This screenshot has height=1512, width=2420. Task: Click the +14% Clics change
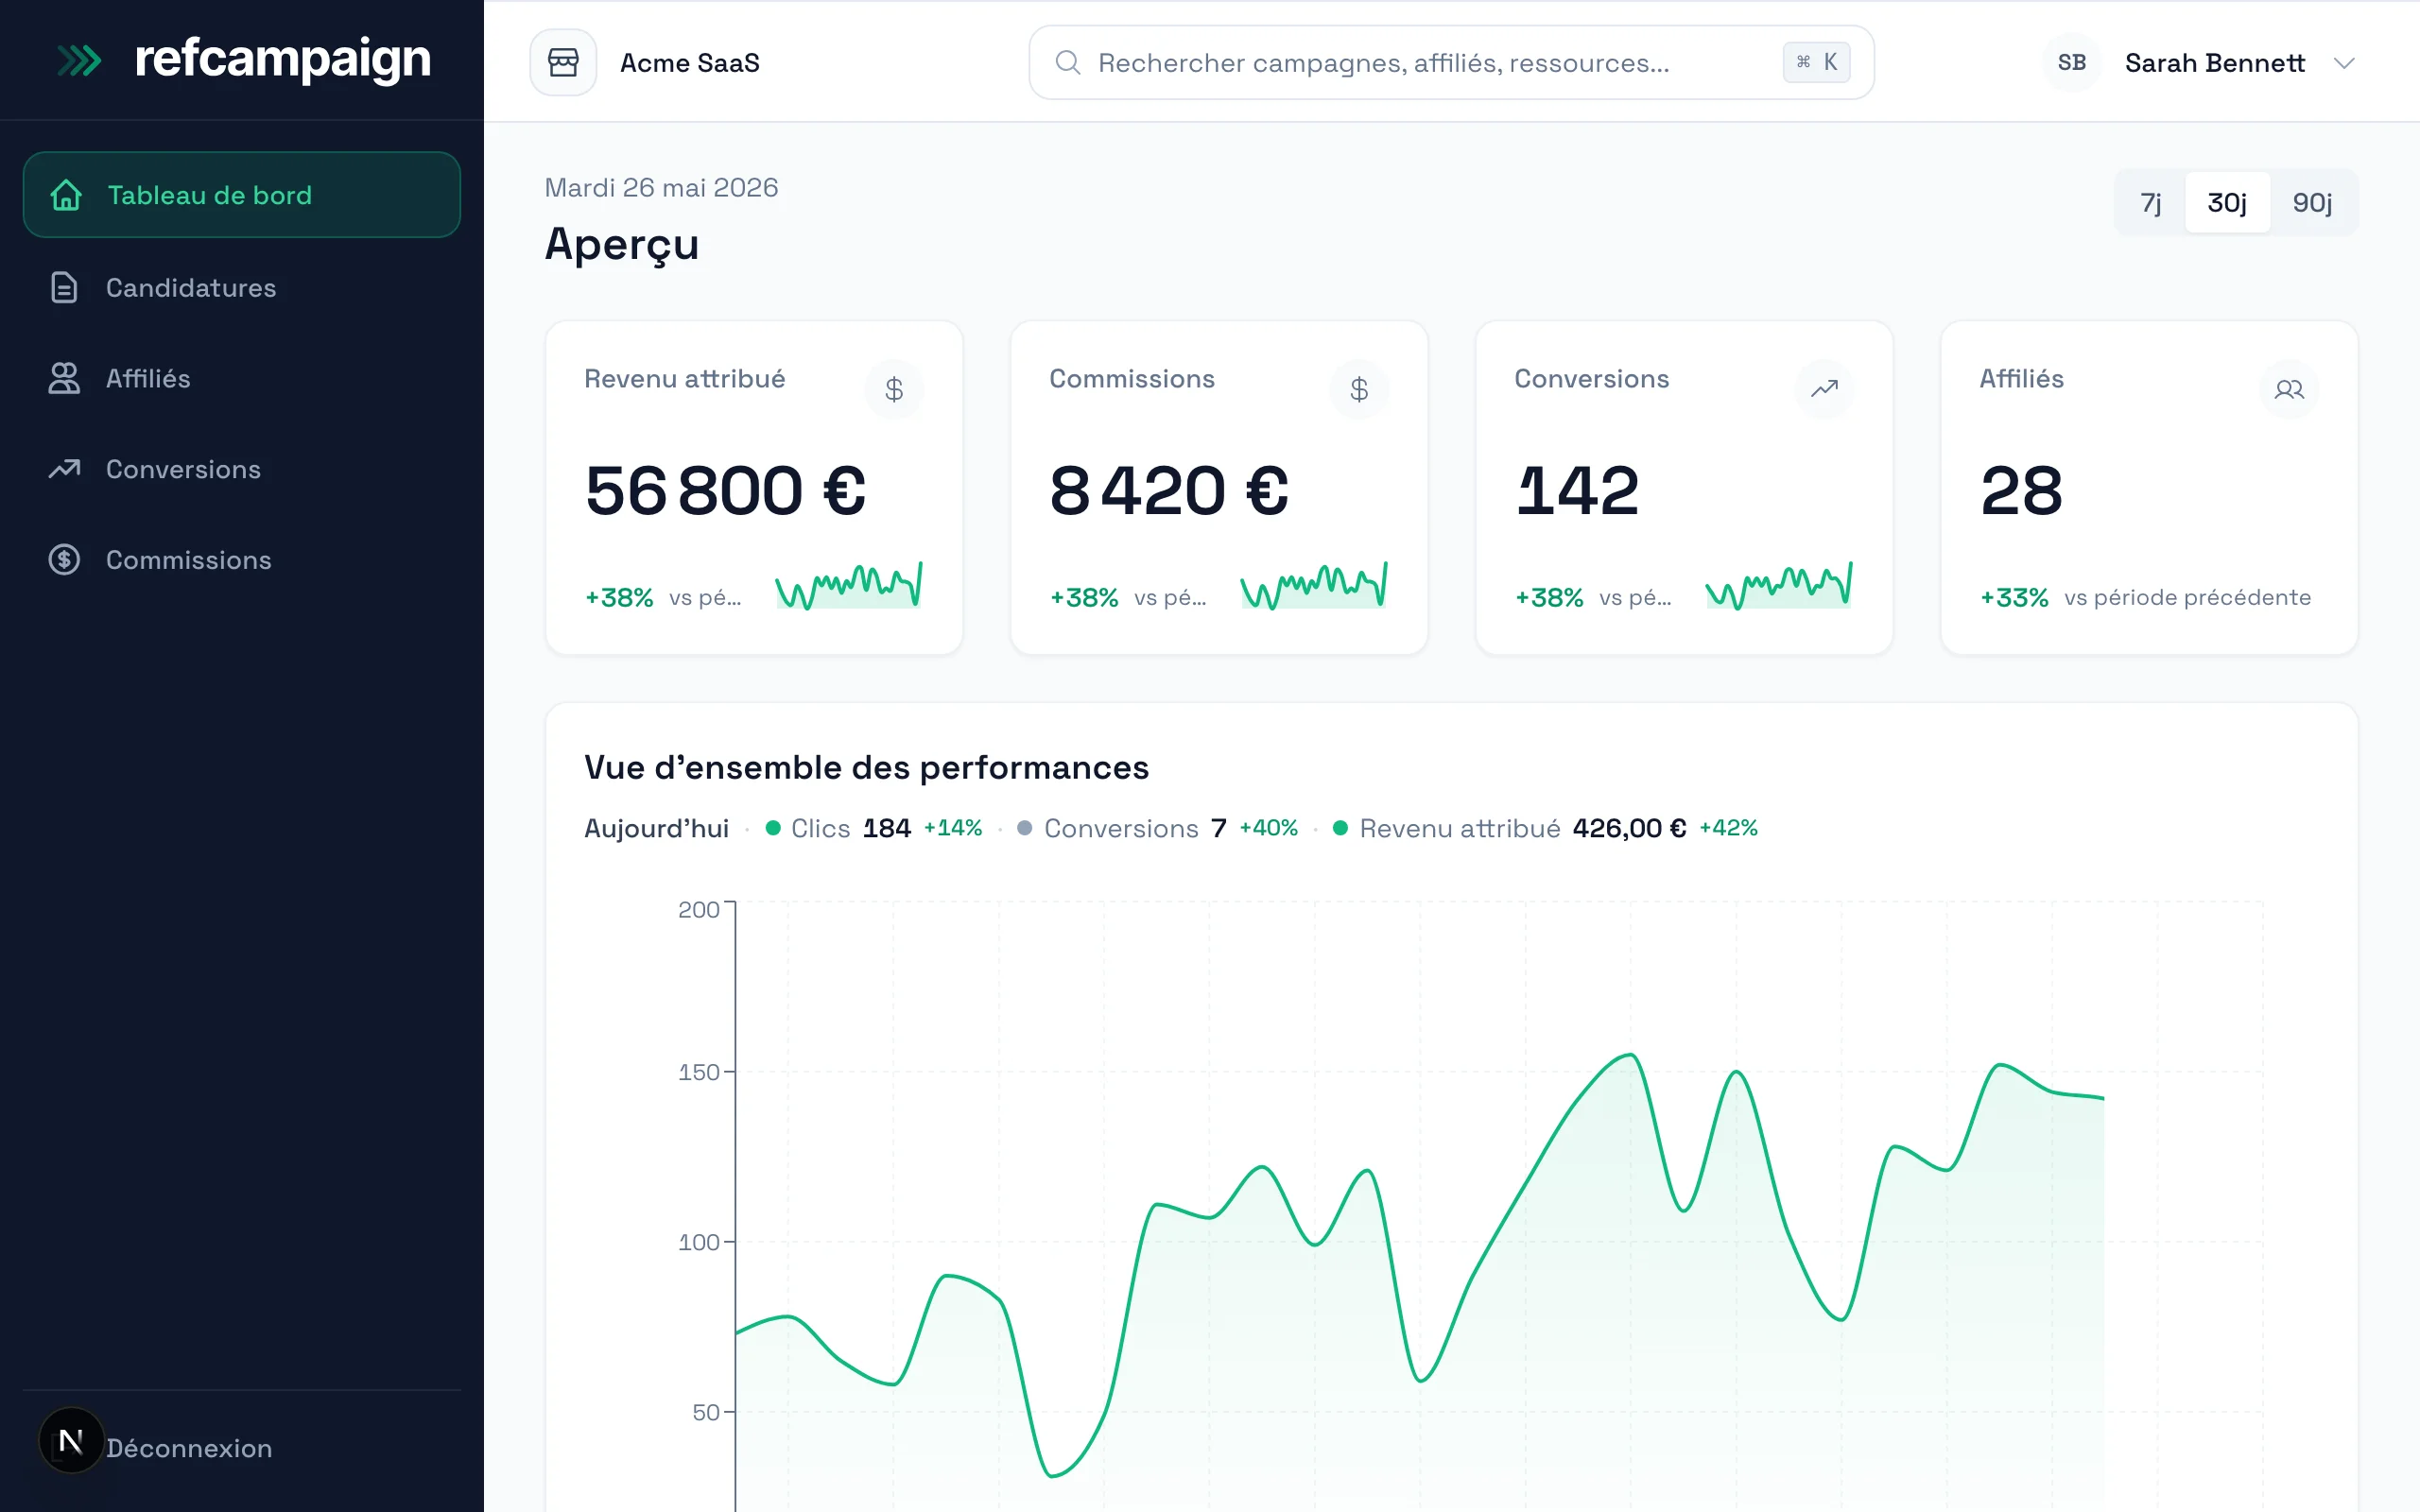[953, 828]
